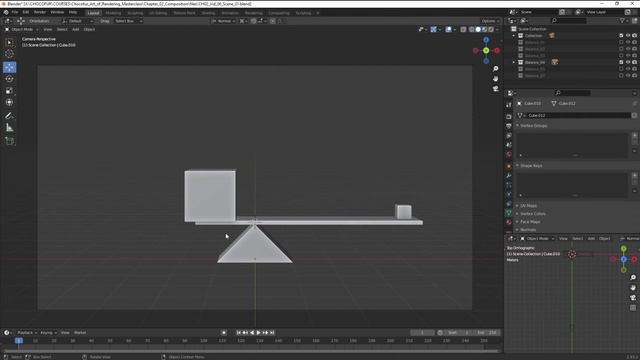Click the Add menu in main viewport header
The image size is (640, 360).
coord(76,29)
